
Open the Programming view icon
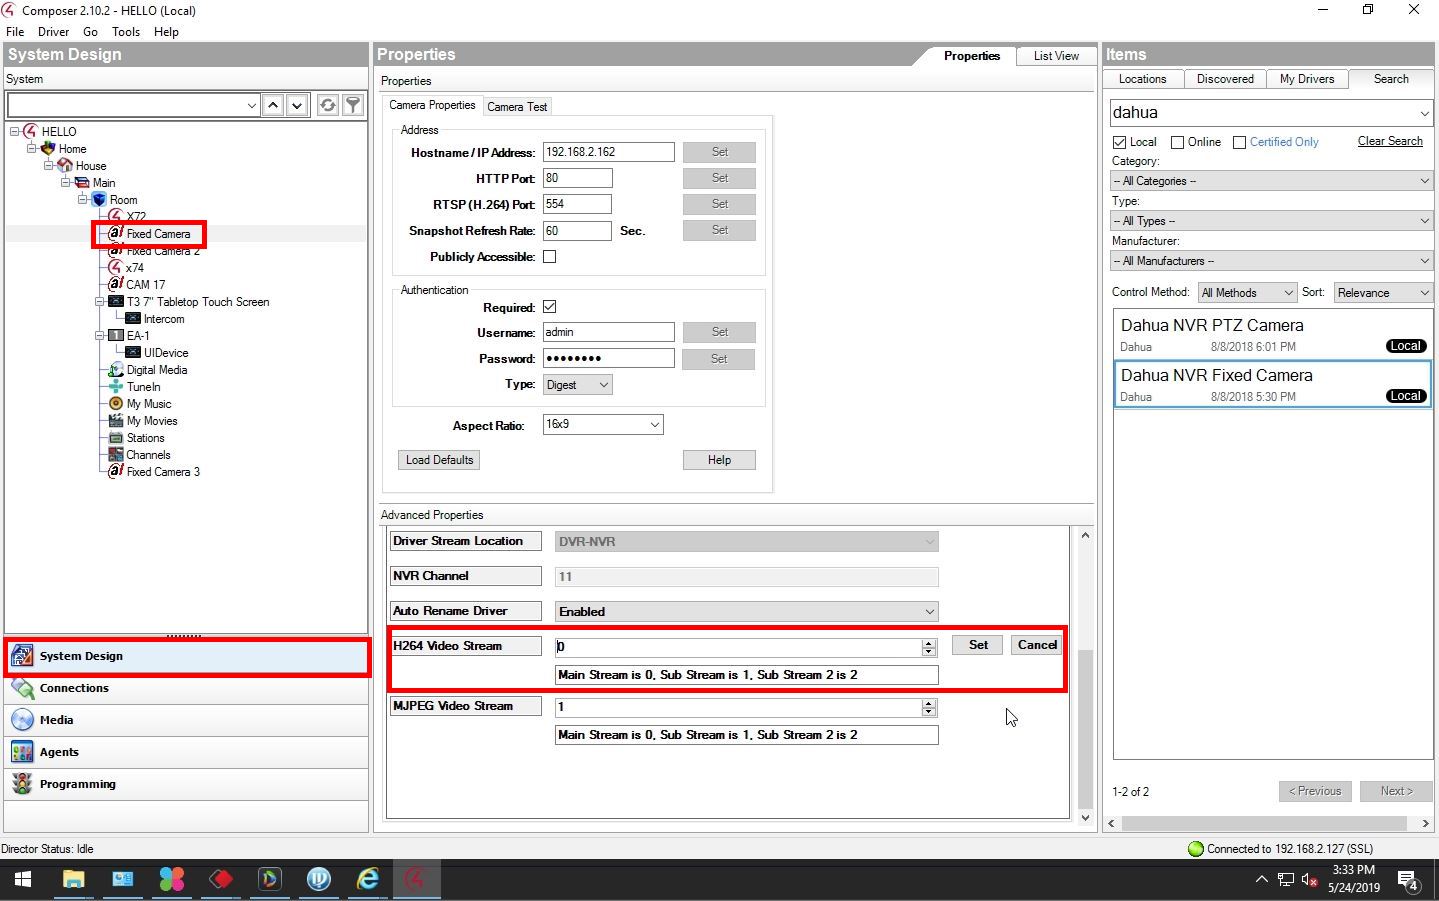coord(22,784)
